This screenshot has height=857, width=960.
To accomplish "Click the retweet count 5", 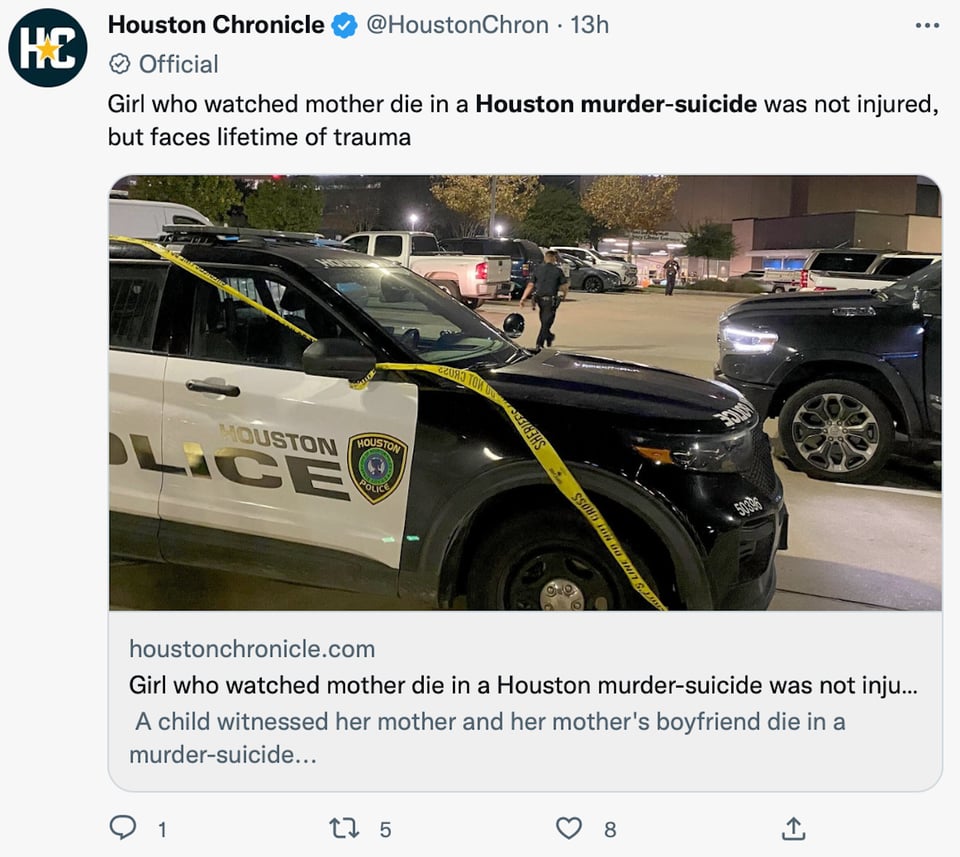I will (x=385, y=830).
